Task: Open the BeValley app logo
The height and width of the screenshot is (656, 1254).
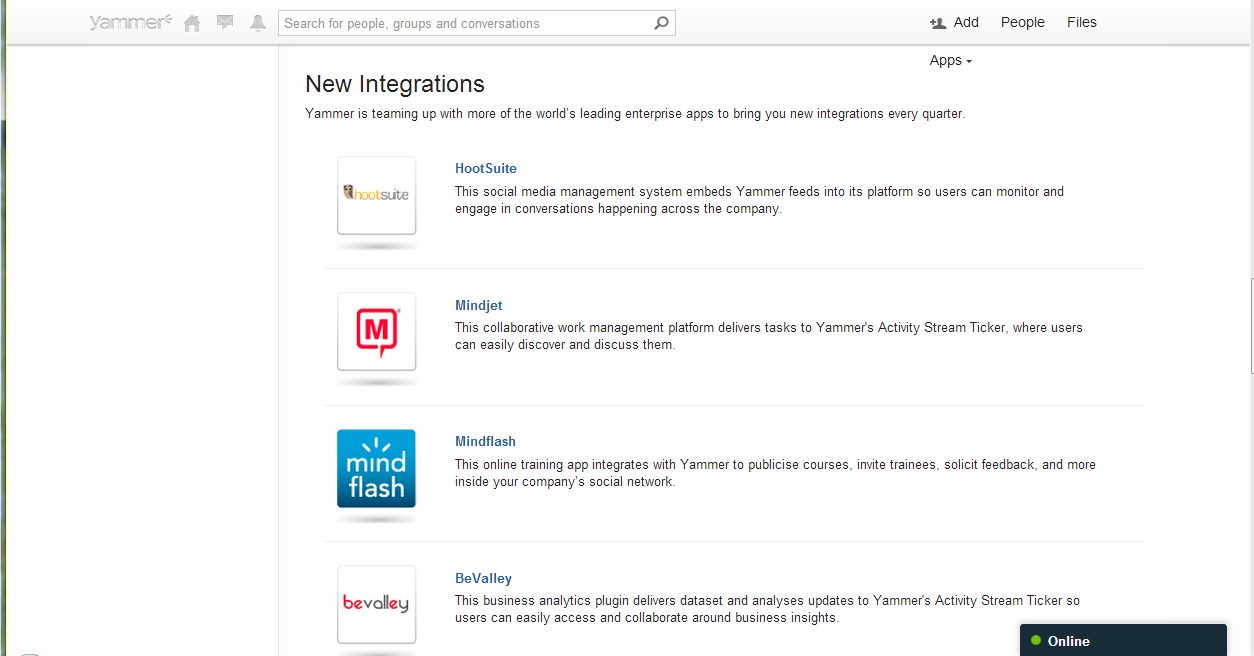Action: coord(376,604)
